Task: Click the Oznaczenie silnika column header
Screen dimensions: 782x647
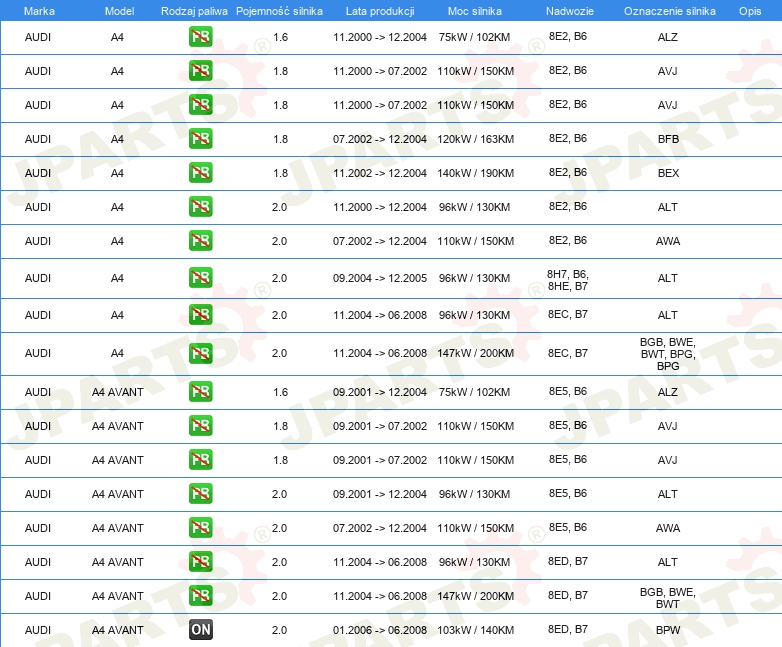Action: click(669, 11)
